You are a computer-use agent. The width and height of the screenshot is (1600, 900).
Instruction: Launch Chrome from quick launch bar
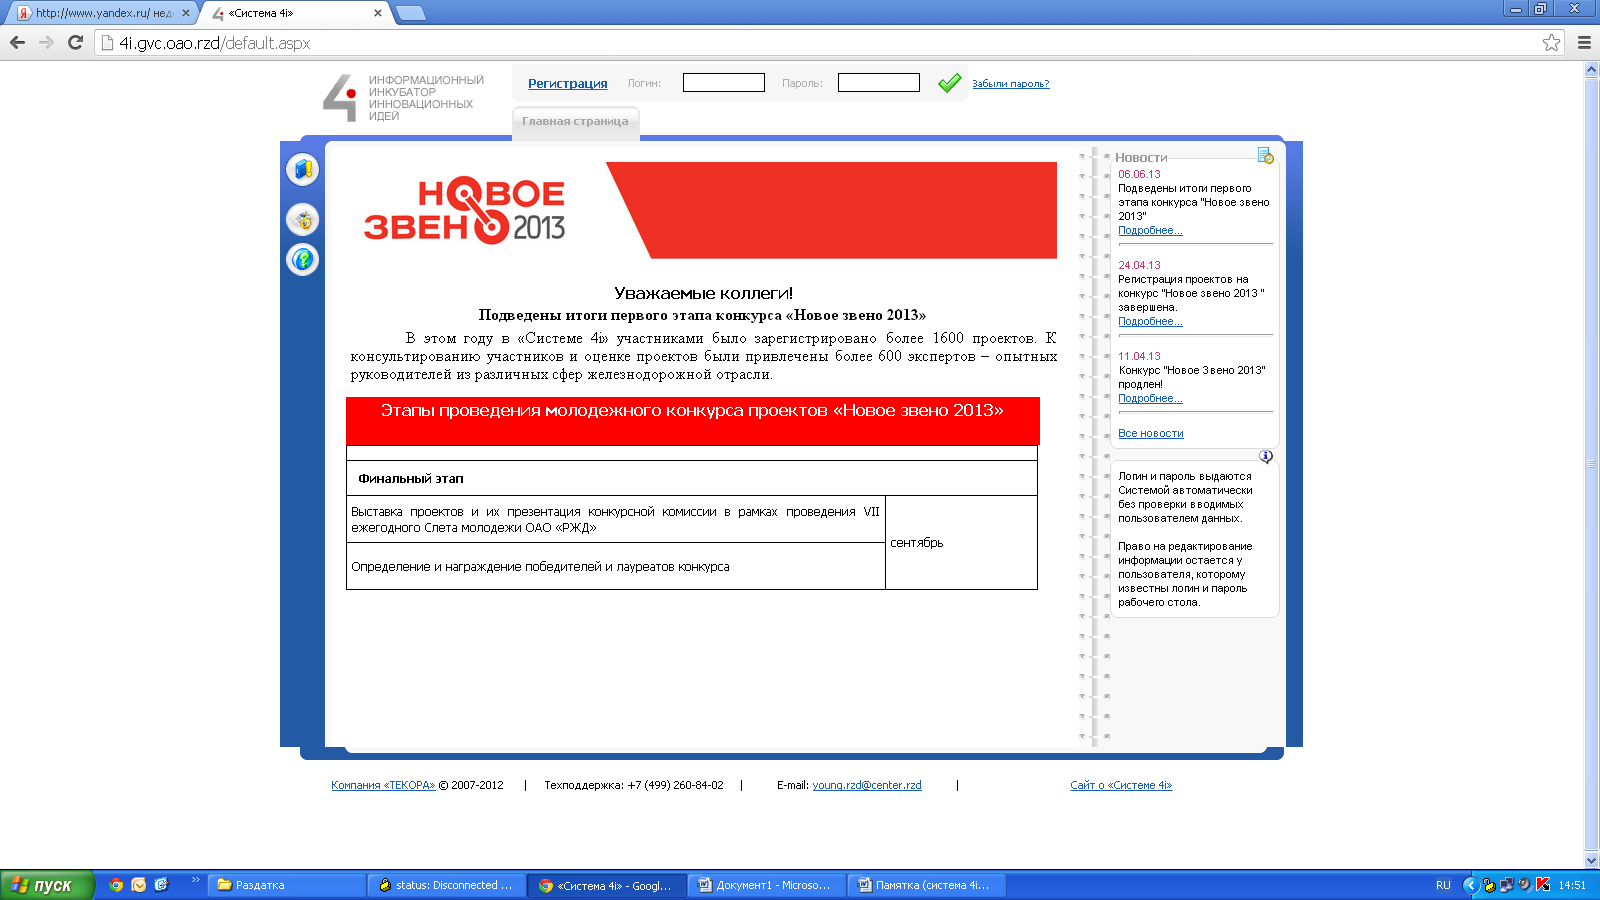pos(116,885)
